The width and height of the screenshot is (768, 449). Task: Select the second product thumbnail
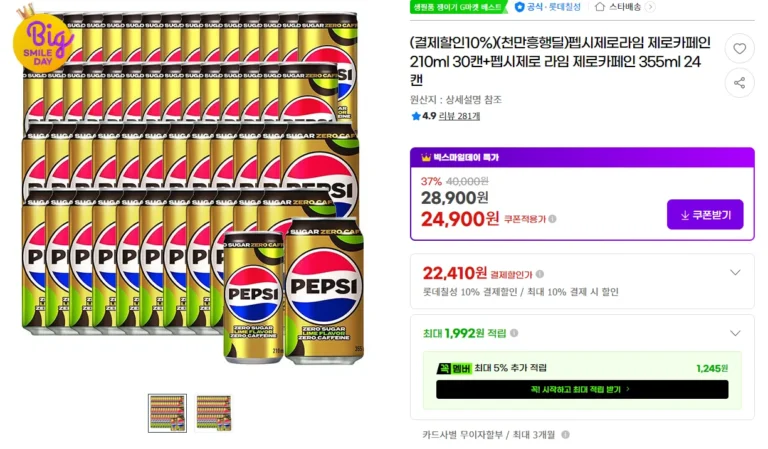click(x=214, y=413)
